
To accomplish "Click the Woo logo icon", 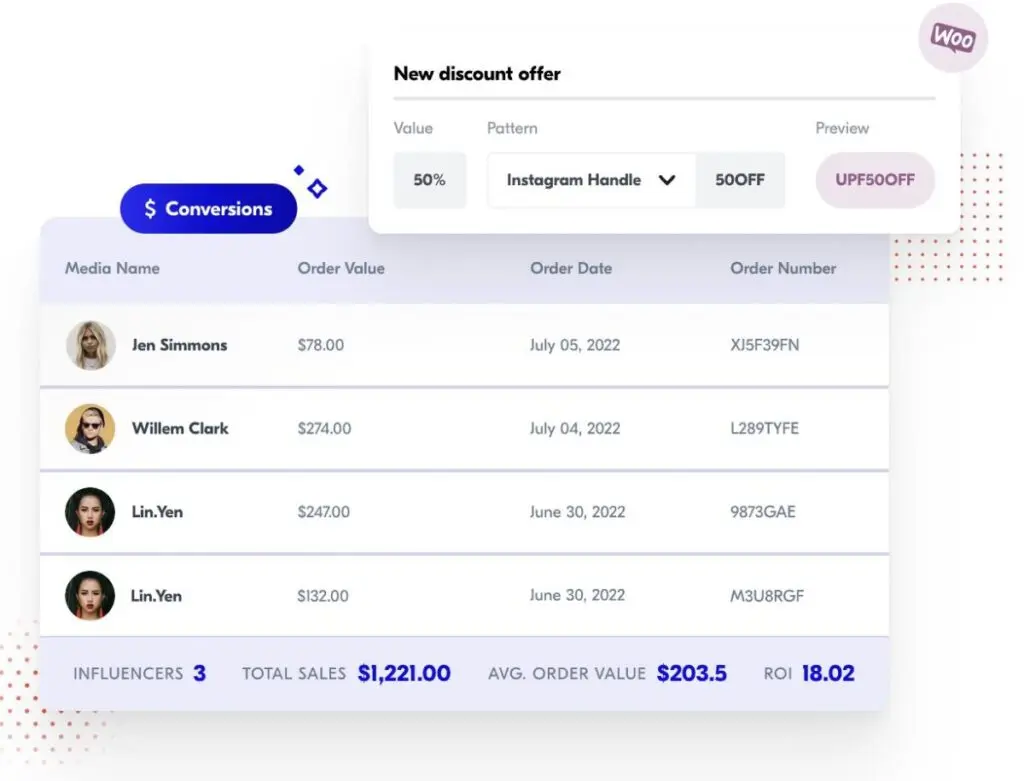I will [x=952, y=37].
